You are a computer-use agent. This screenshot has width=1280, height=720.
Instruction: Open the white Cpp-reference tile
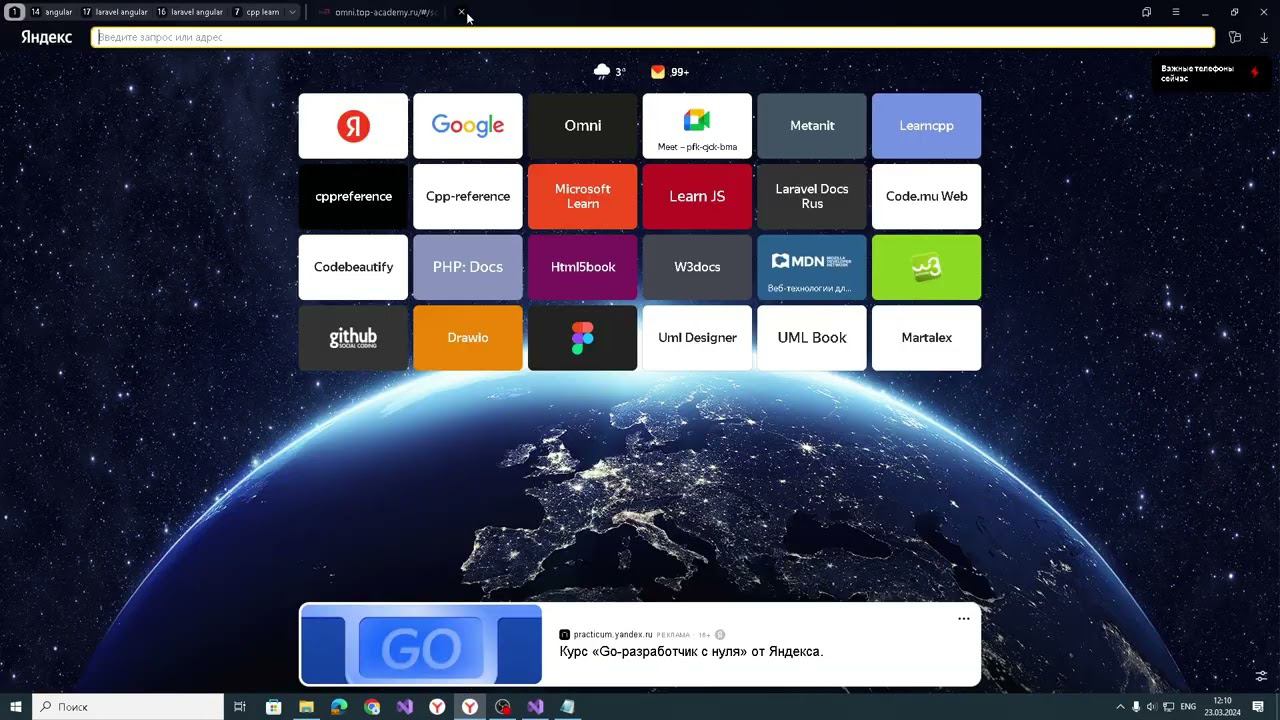coord(468,197)
